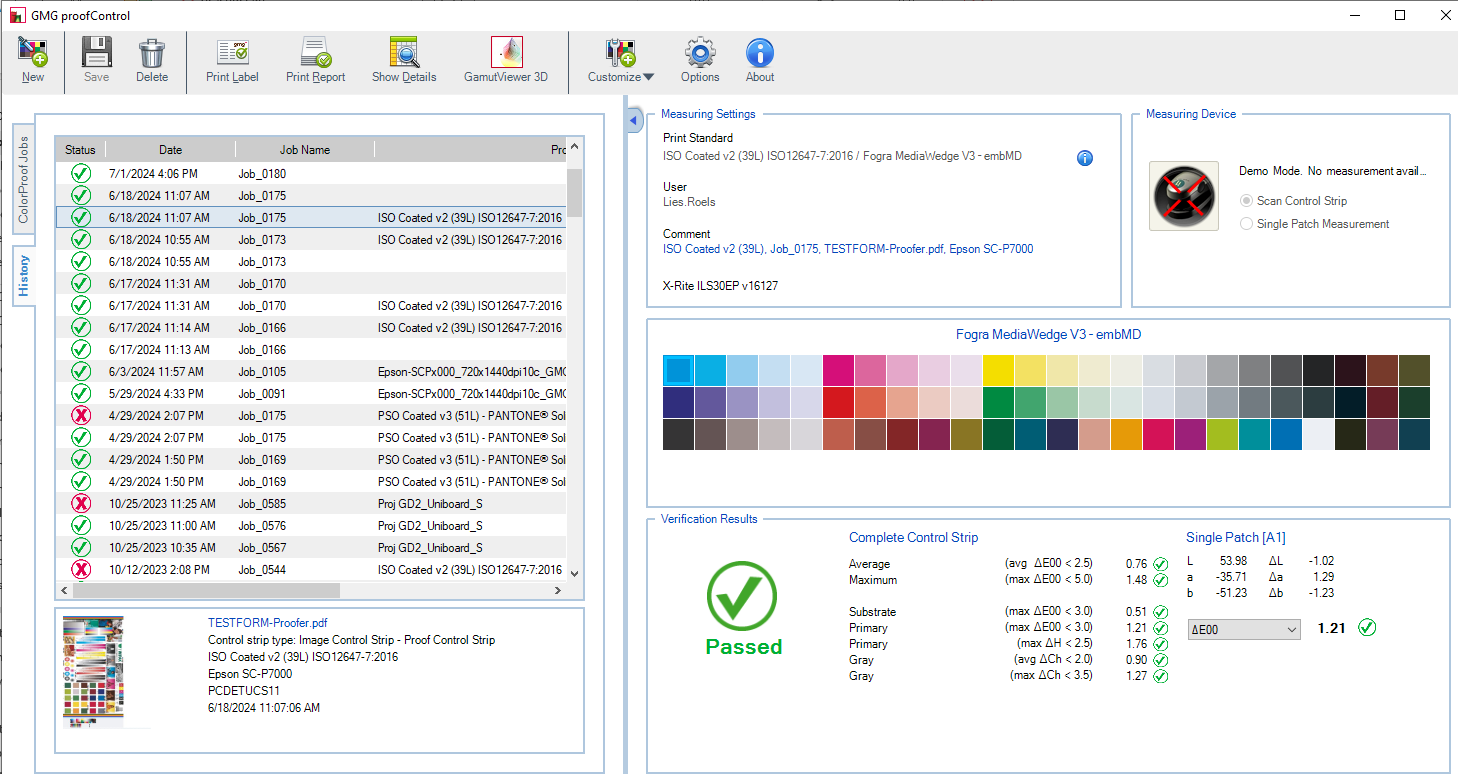Click the horizontal scroll right arrow of history list
Image resolution: width=1458 pixels, height=774 pixels.
coord(559,591)
